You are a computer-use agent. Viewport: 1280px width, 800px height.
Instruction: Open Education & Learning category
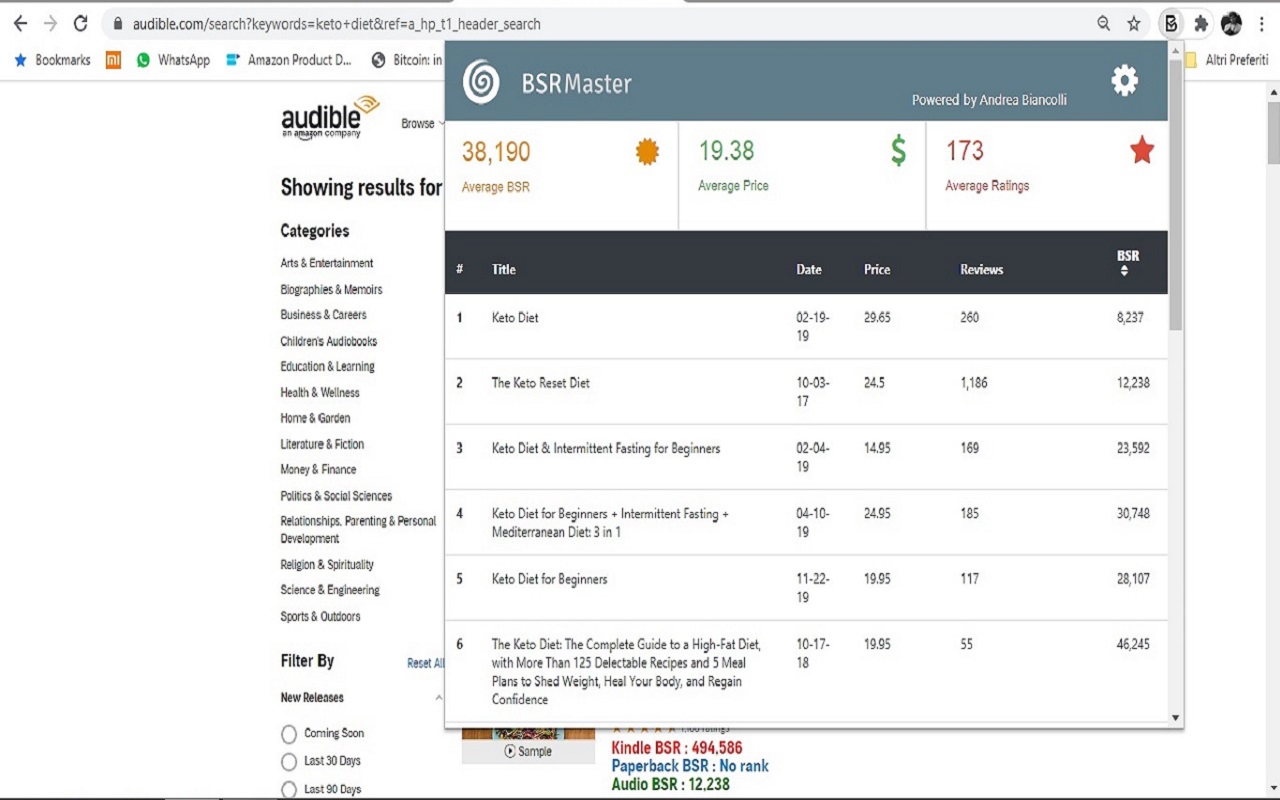[x=327, y=367]
